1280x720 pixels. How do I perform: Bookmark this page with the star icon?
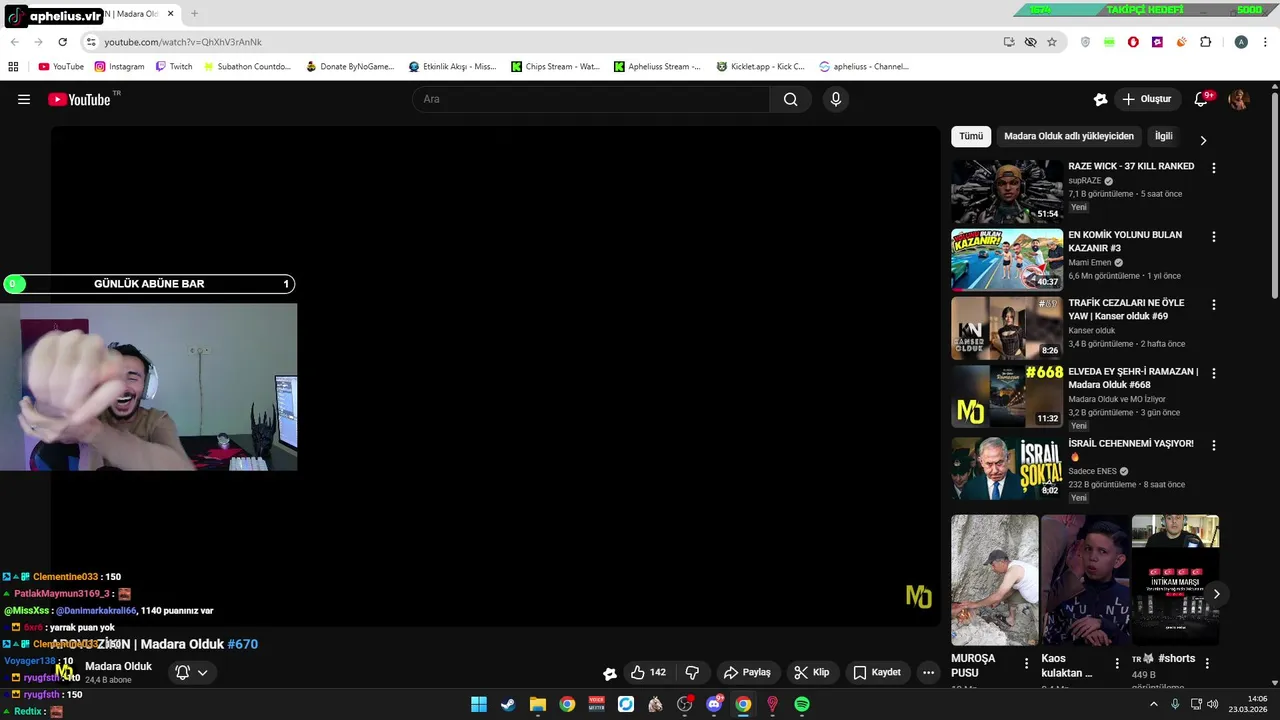click(1052, 42)
